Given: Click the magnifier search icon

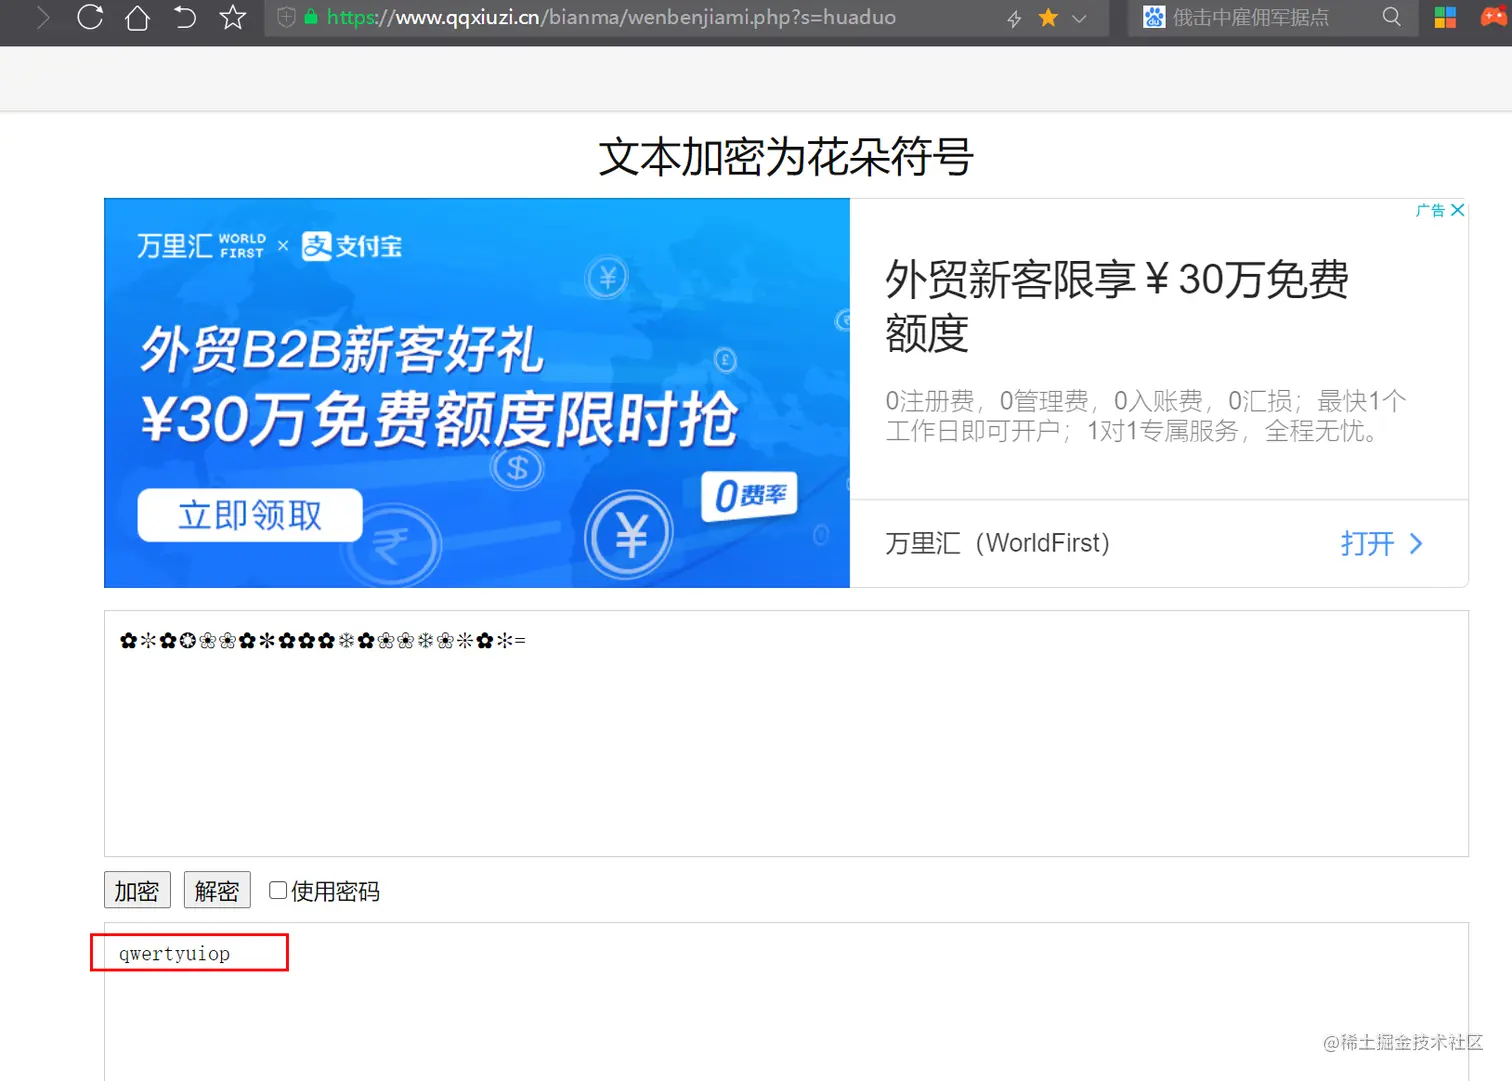Looking at the screenshot, I should (1391, 17).
